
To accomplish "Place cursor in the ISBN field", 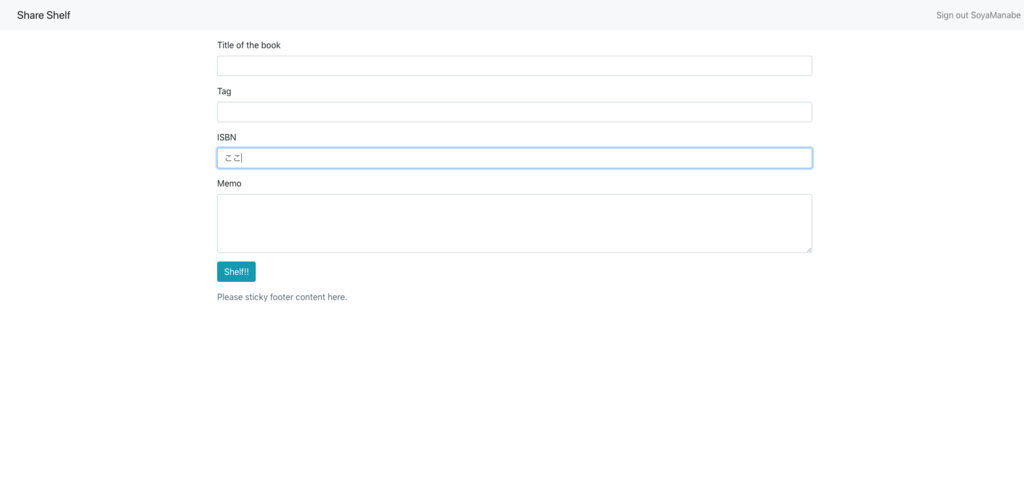I will click(x=515, y=158).
